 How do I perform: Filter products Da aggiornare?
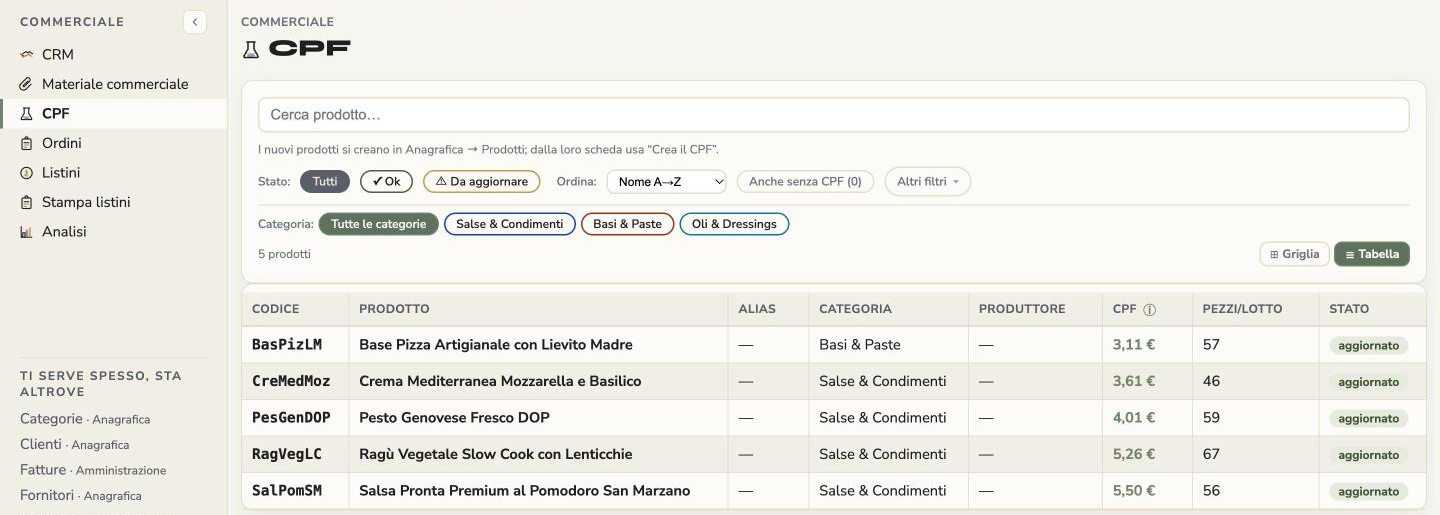pyautogui.click(x=482, y=182)
